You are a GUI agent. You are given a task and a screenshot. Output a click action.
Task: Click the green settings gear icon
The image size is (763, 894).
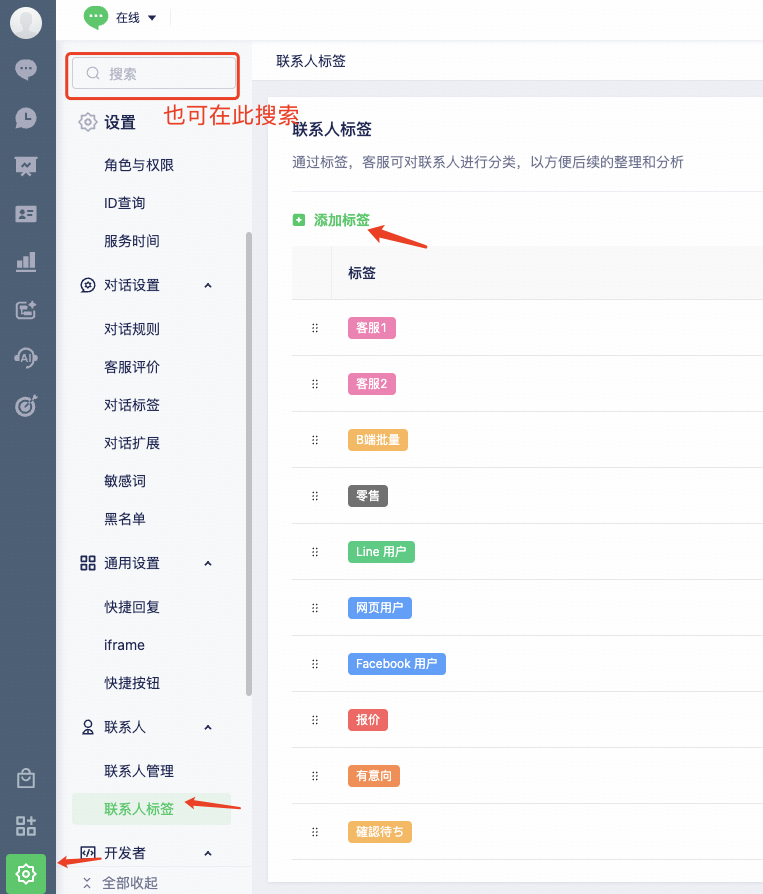tap(26, 873)
